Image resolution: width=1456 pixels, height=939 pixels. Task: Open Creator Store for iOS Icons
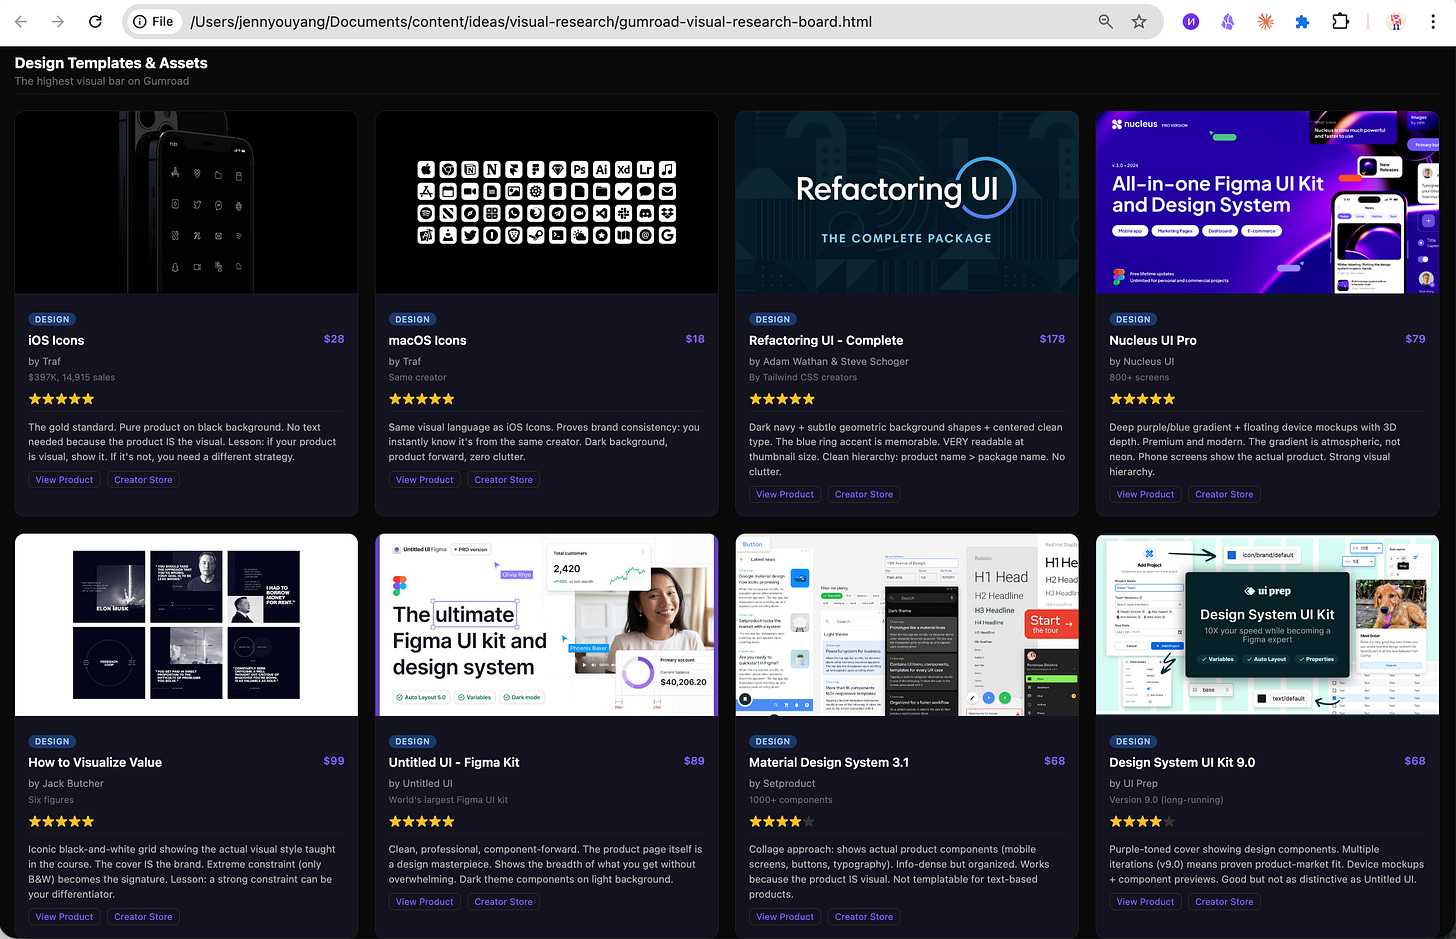[143, 480]
